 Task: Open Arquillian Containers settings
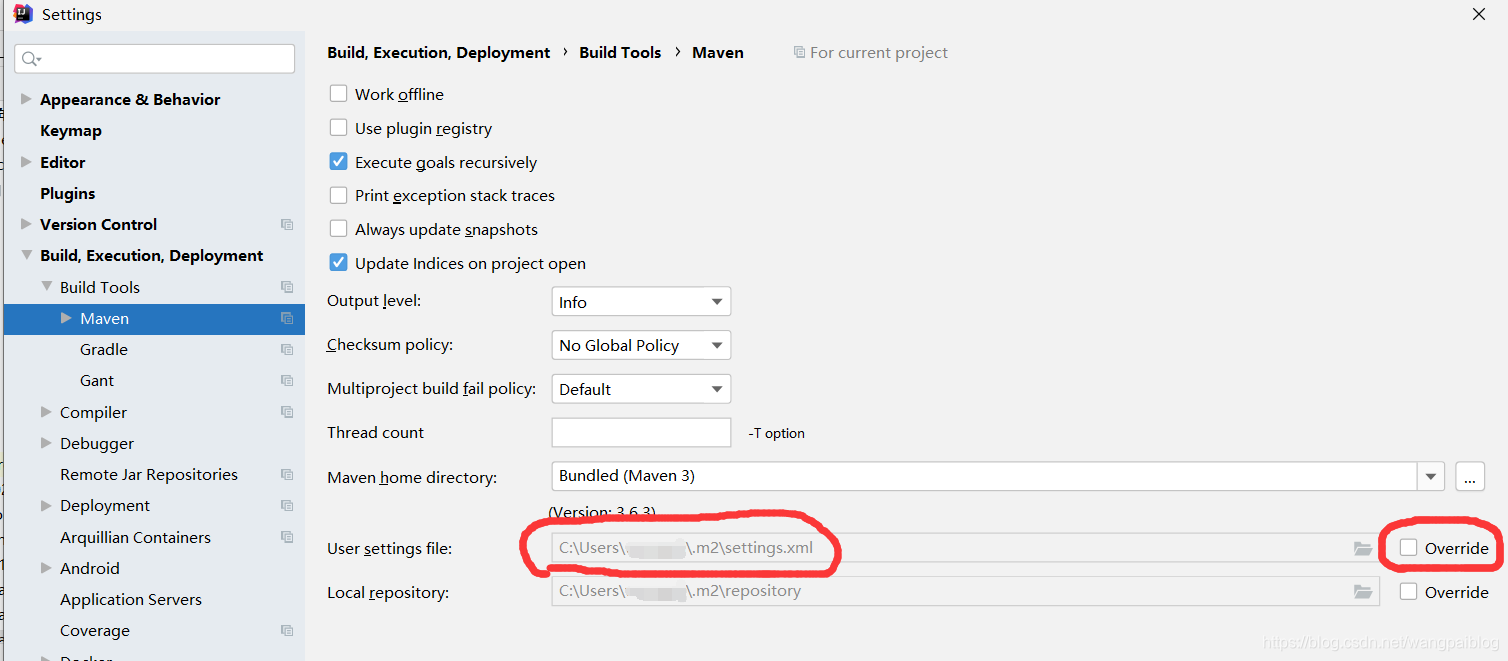point(135,537)
